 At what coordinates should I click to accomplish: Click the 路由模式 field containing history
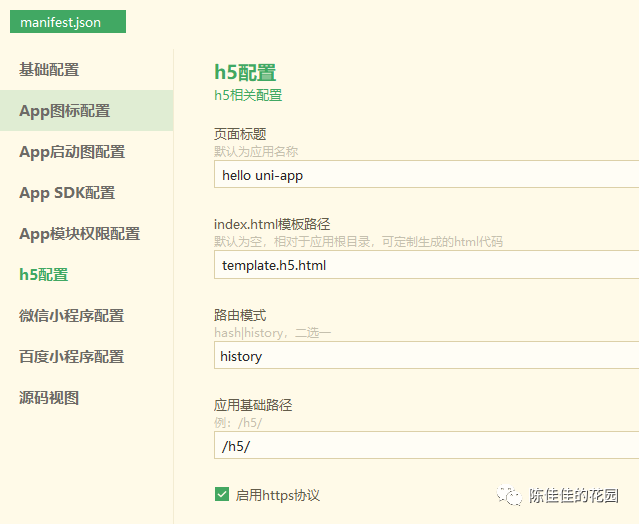426,356
